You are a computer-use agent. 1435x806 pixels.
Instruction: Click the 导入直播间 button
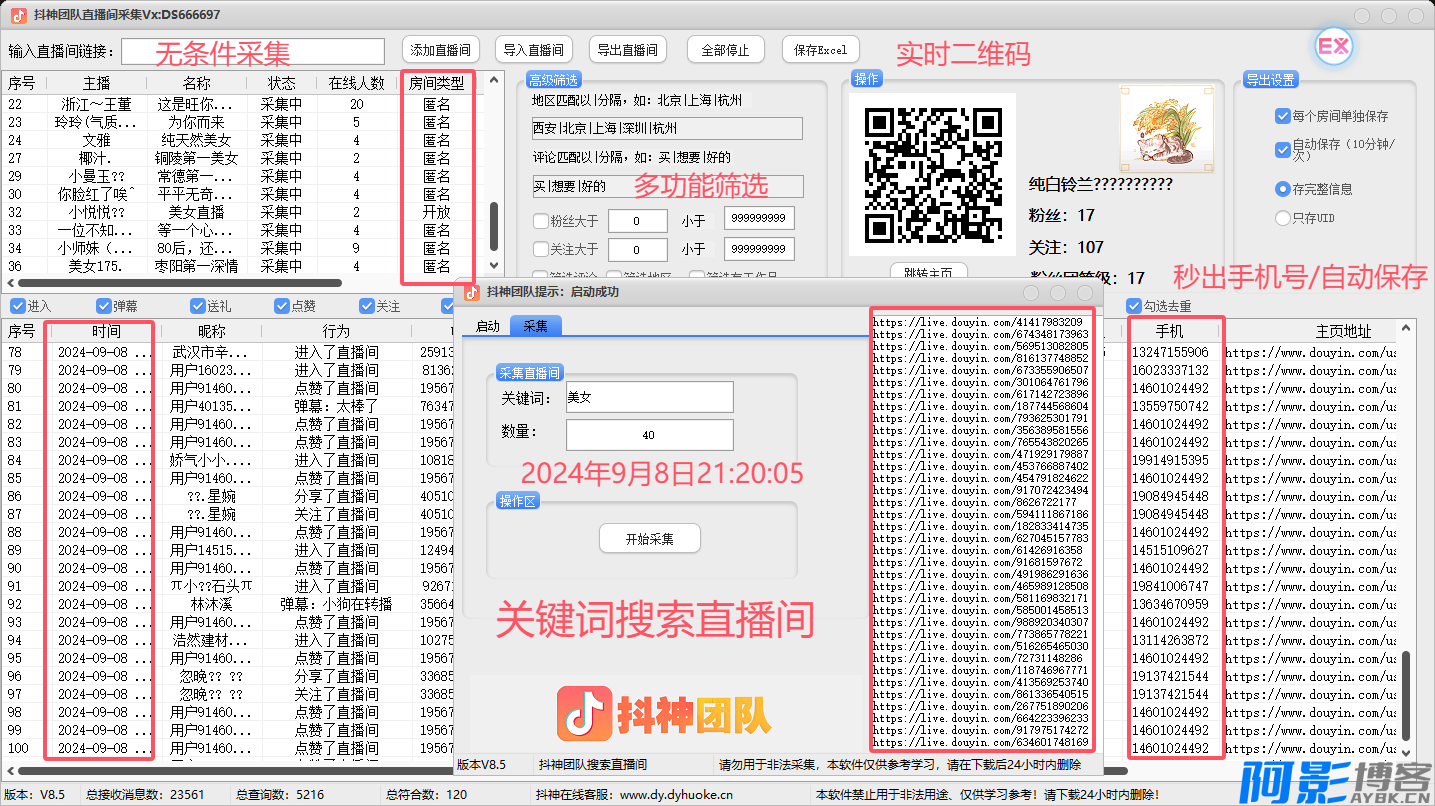(x=534, y=50)
